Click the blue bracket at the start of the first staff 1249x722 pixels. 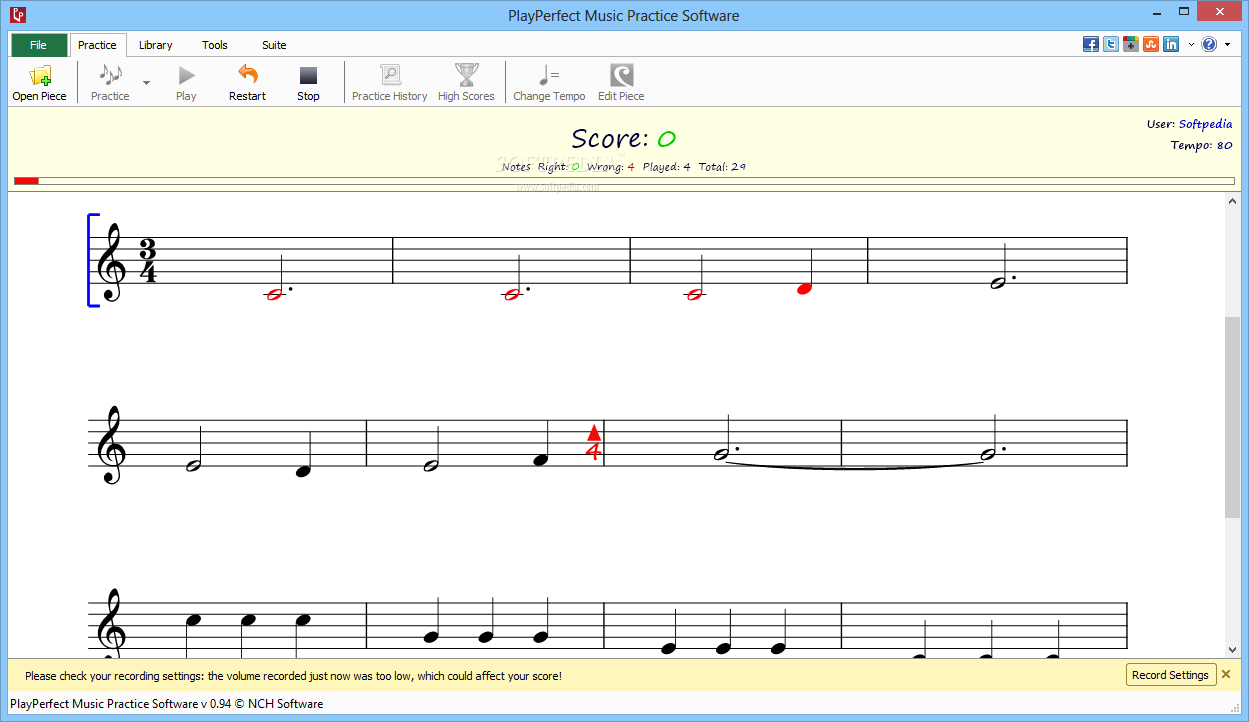tap(93, 260)
